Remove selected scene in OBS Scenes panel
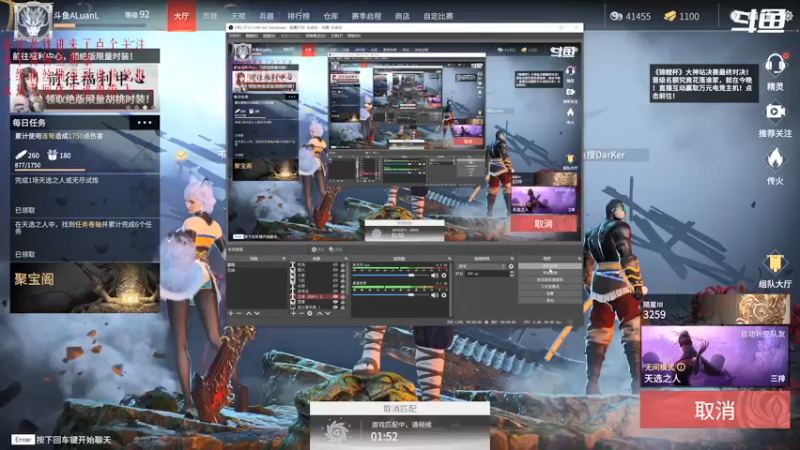This screenshot has width=800, height=450. coord(239,313)
